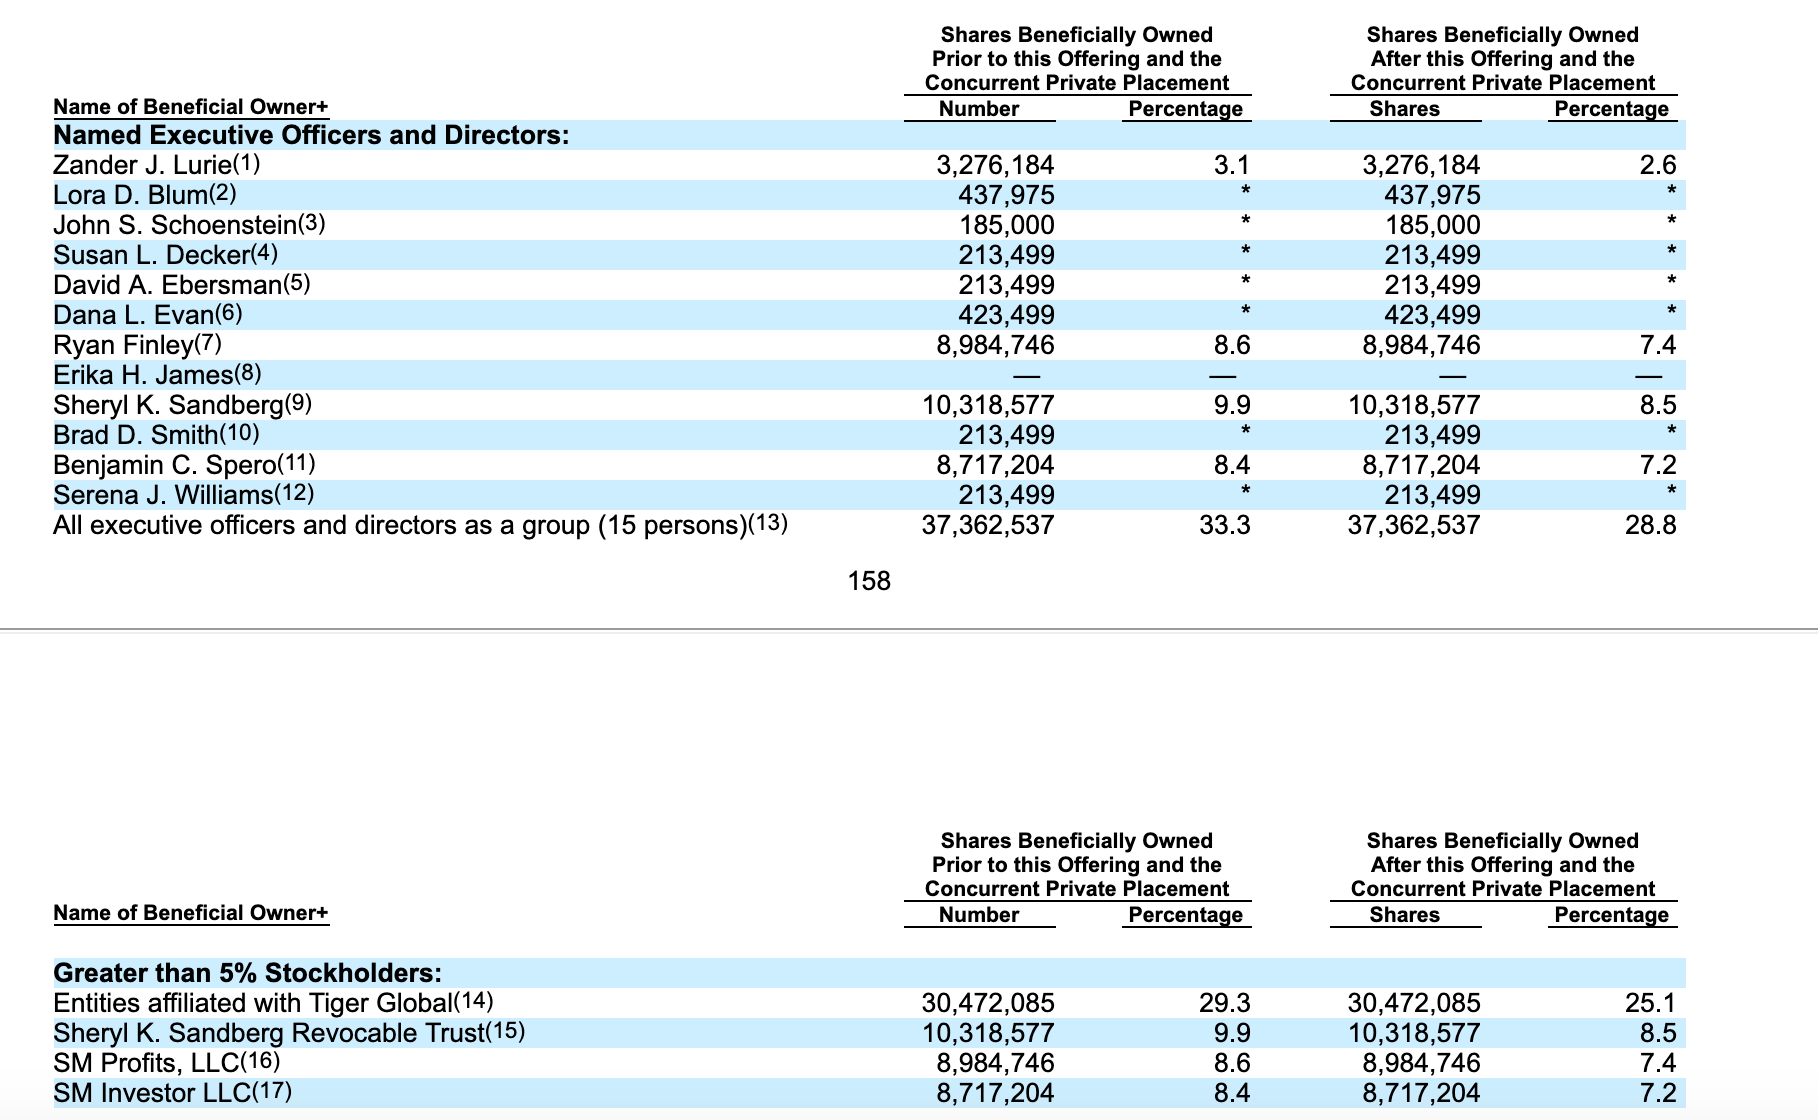The height and width of the screenshot is (1120, 1818).
Task: Click the 3.1 percentage for Zander J. Lurie
Action: point(1232,164)
